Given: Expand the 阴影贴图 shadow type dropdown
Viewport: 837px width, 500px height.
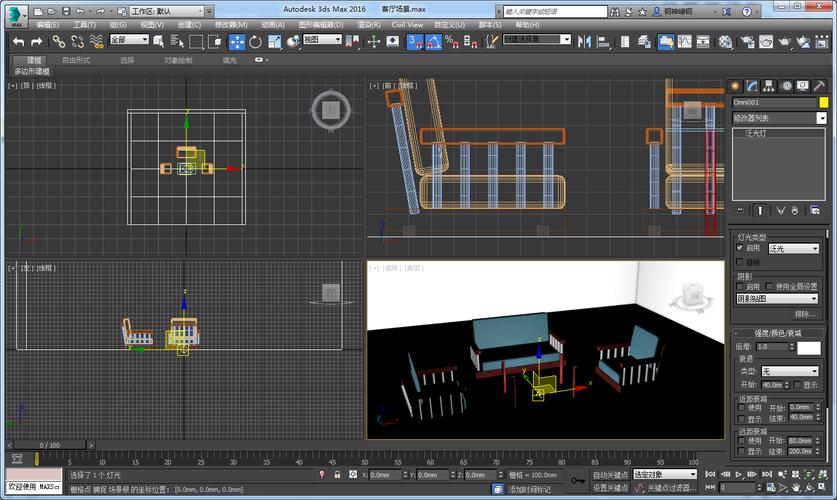Looking at the screenshot, I should click(x=777, y=298).
